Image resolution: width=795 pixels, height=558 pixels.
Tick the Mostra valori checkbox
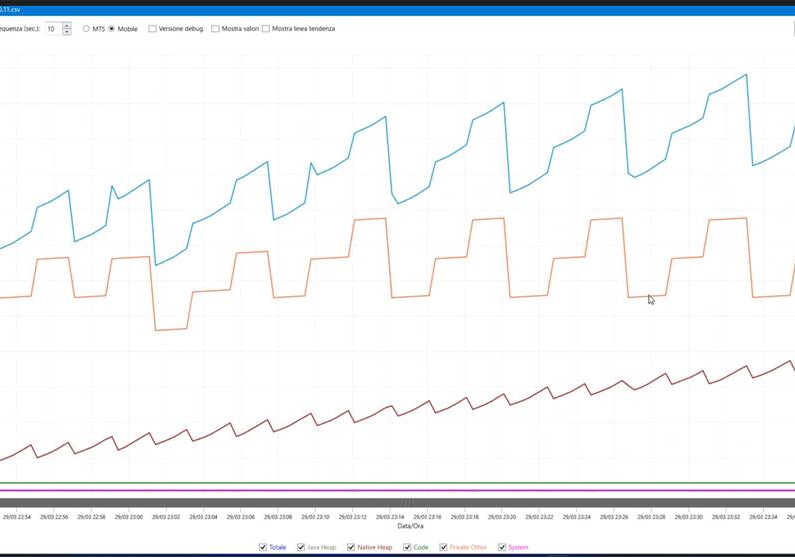[x=216, y=29]
